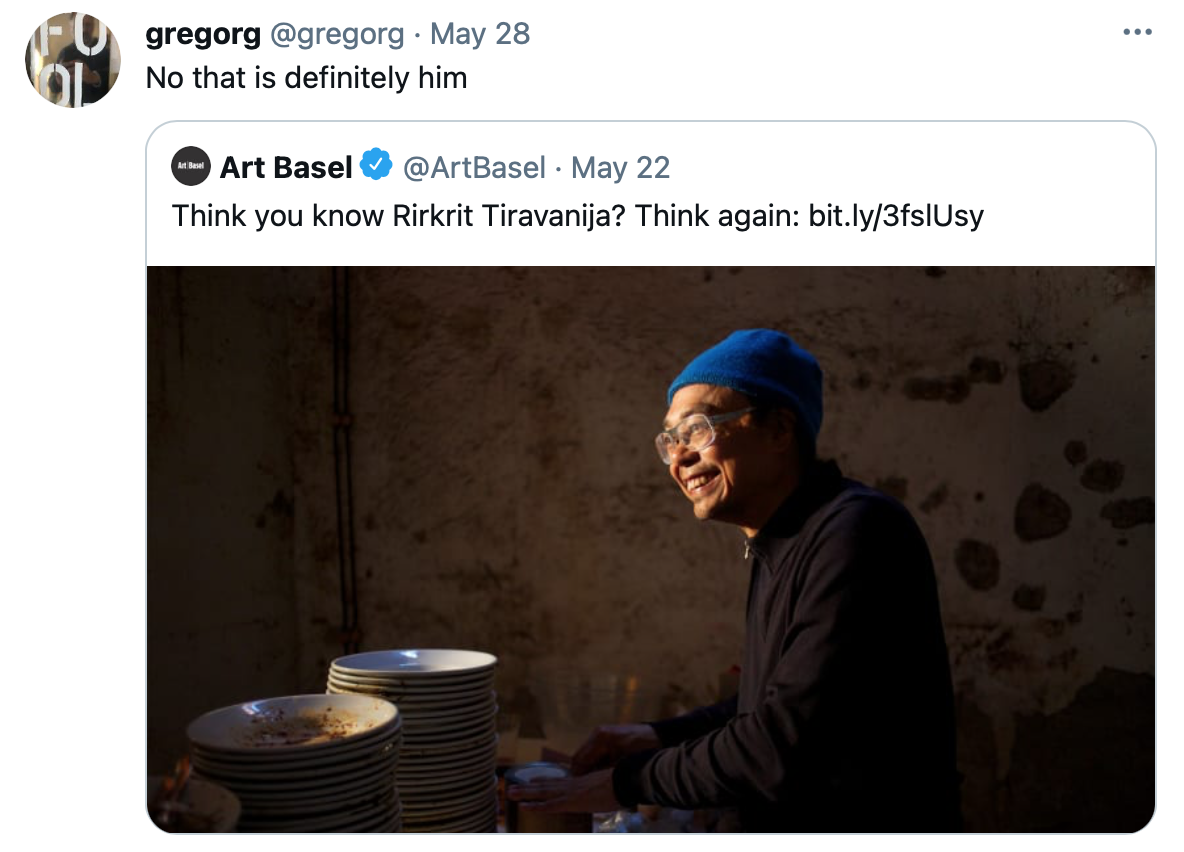
Task: Click the Art Basel account name
Action: click(285, 167)
